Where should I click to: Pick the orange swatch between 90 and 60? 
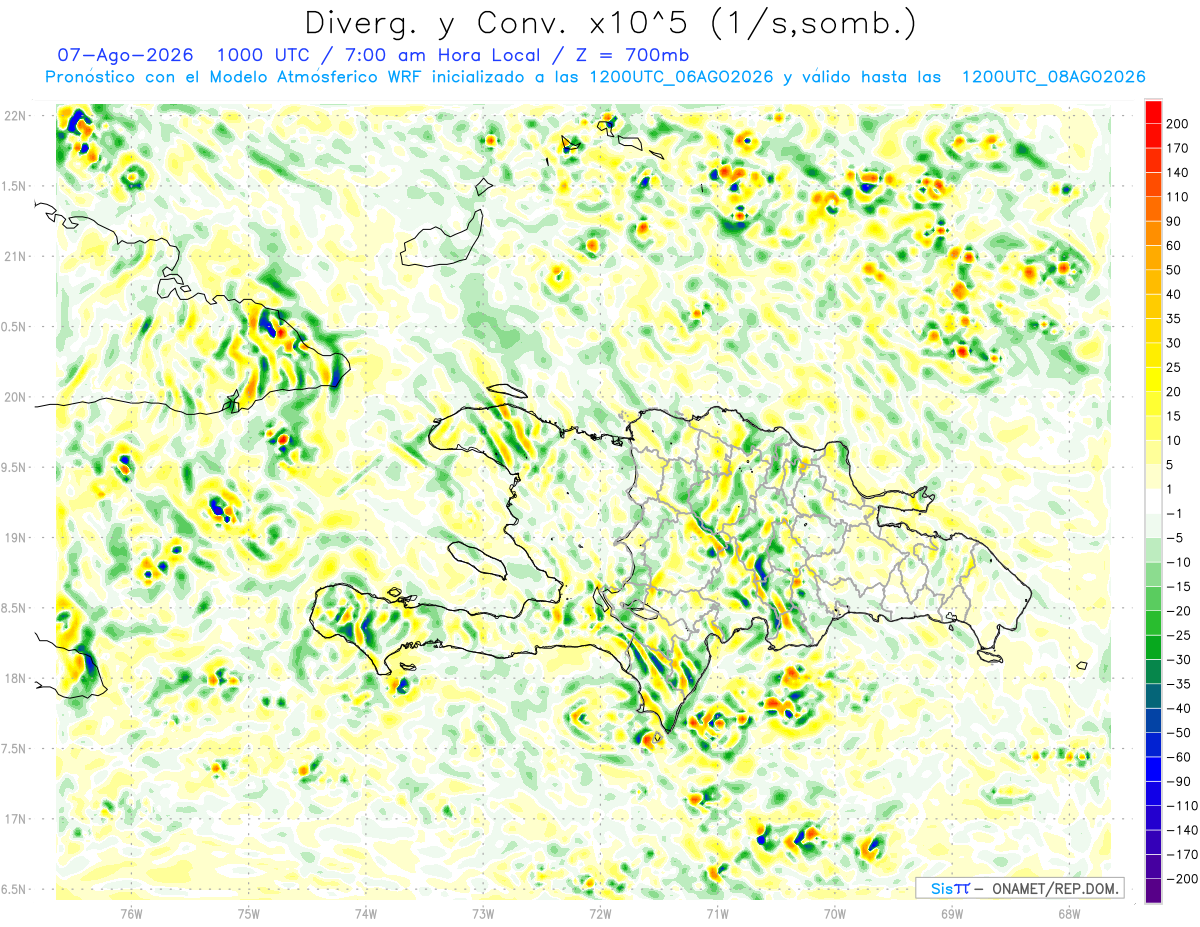pyautogui.click(x=1154, y=234)
